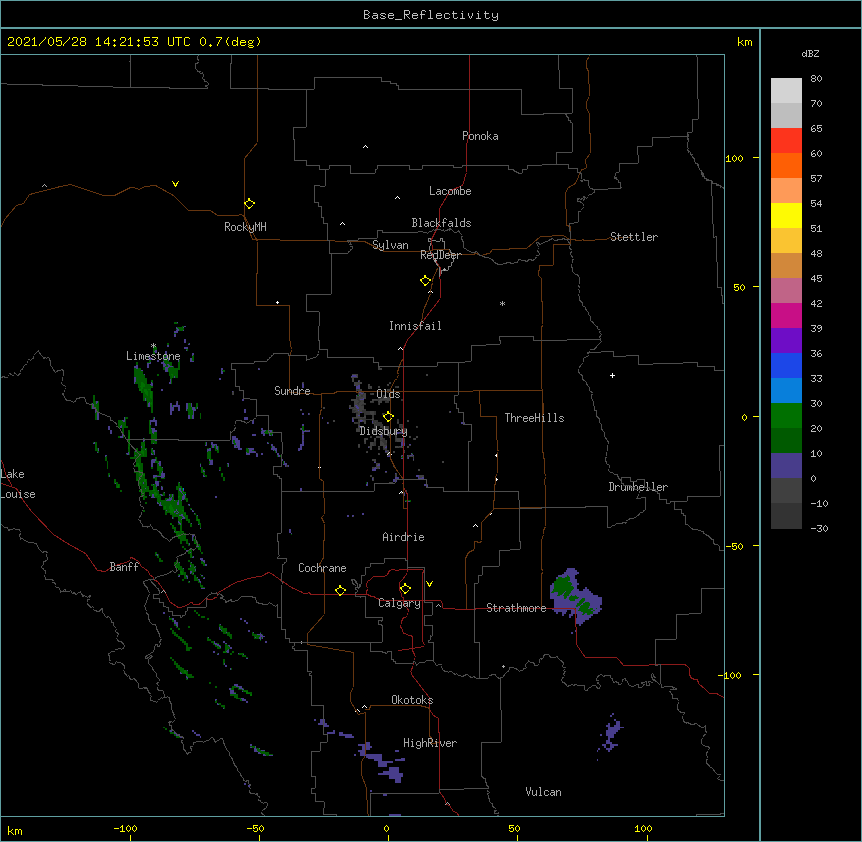Click the Vulcan town label
This screenshot has width=862, height=842.
point(543,792)
